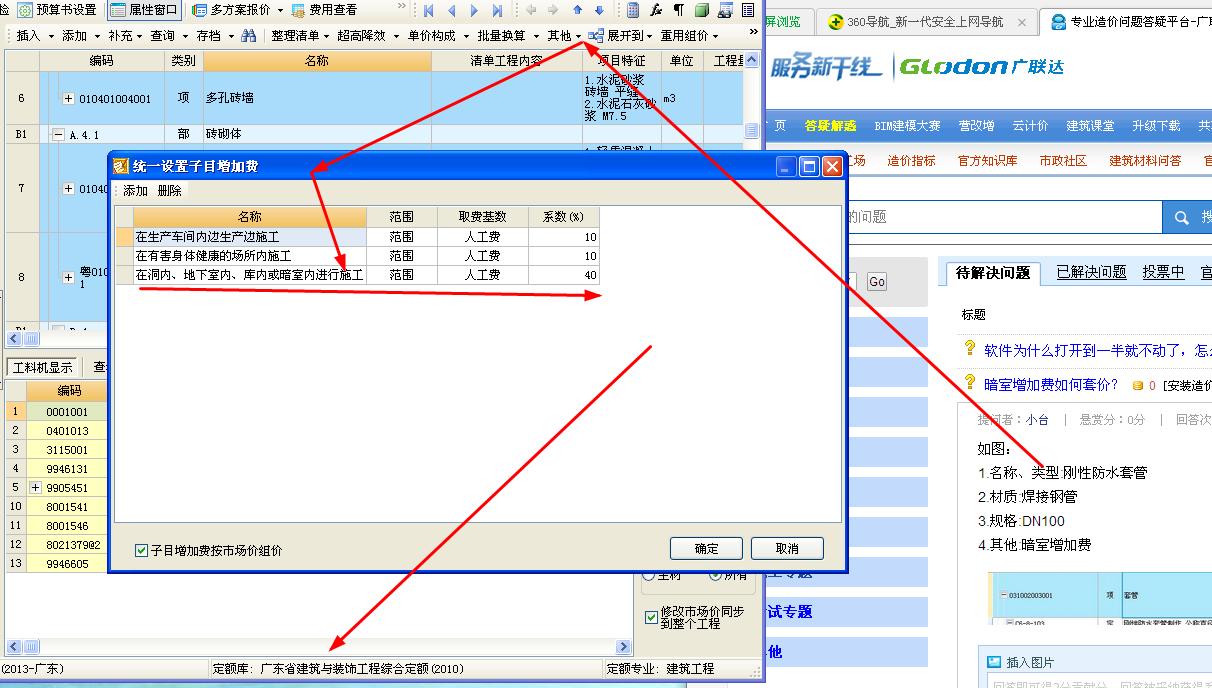Toggle 修改市场价同步到整个工程 checkbox
The width and height of the screenshot is (1212, 688).
click(x=650, y=617)
